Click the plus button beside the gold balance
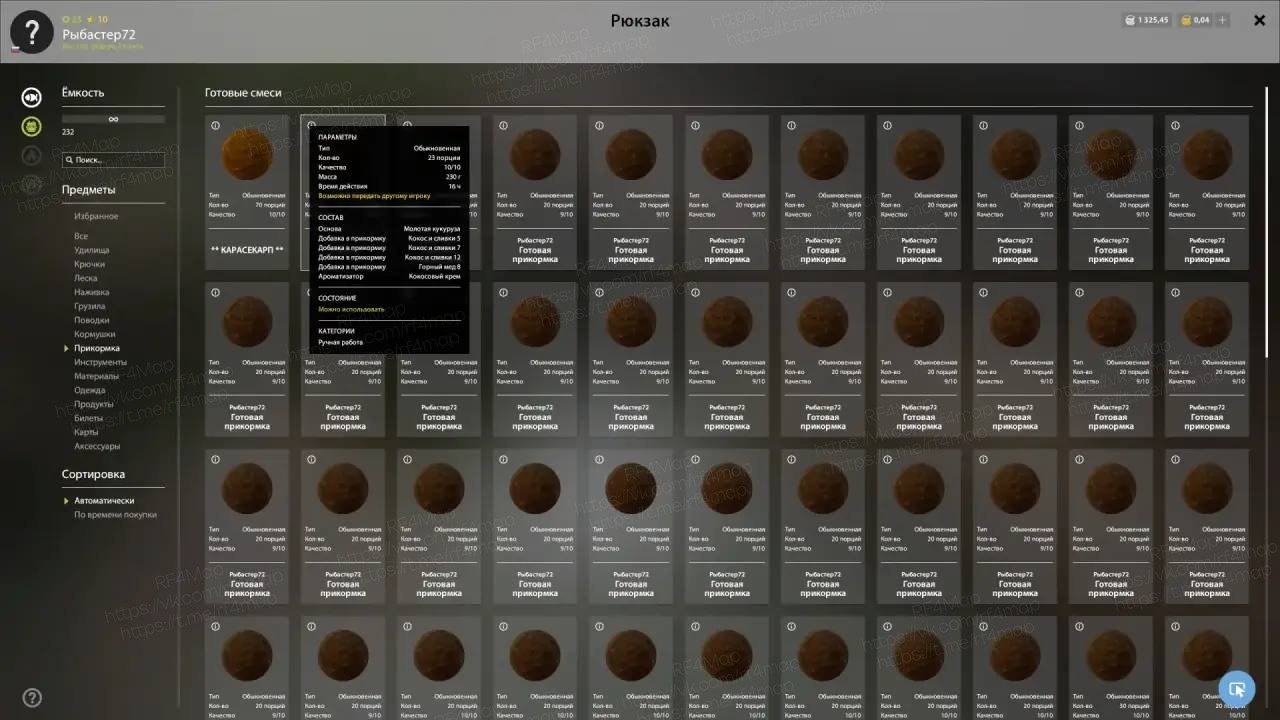The image size is (1280, 720). [1222, 20]
